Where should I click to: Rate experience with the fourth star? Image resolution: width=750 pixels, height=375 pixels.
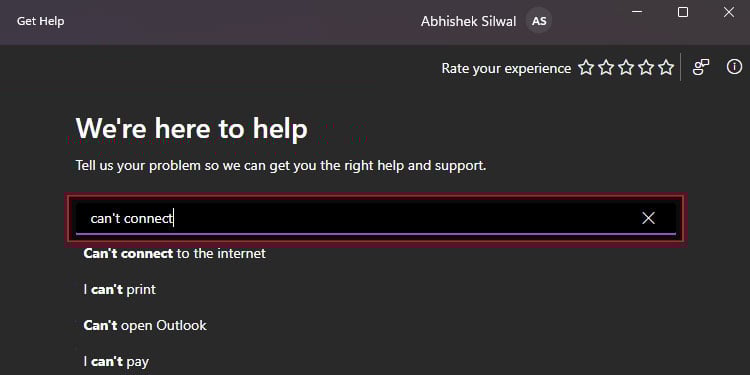[646, 68]
